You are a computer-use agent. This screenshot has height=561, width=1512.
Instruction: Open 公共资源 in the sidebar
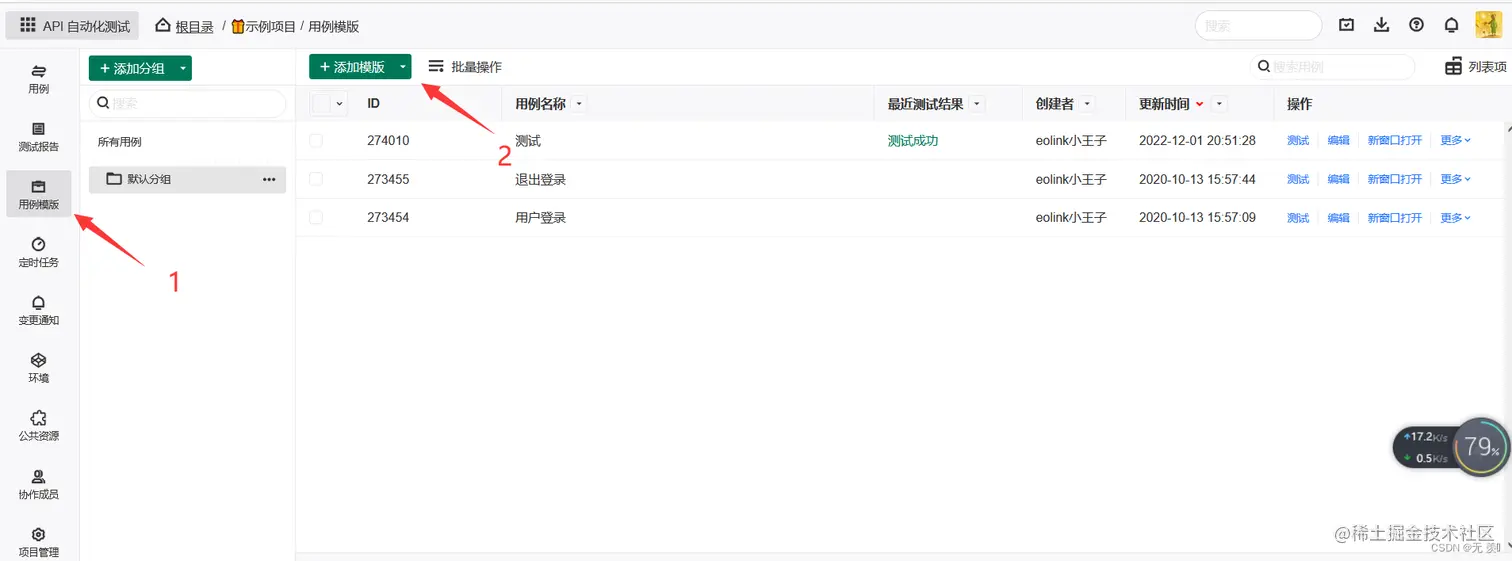[x=39, y=427]
